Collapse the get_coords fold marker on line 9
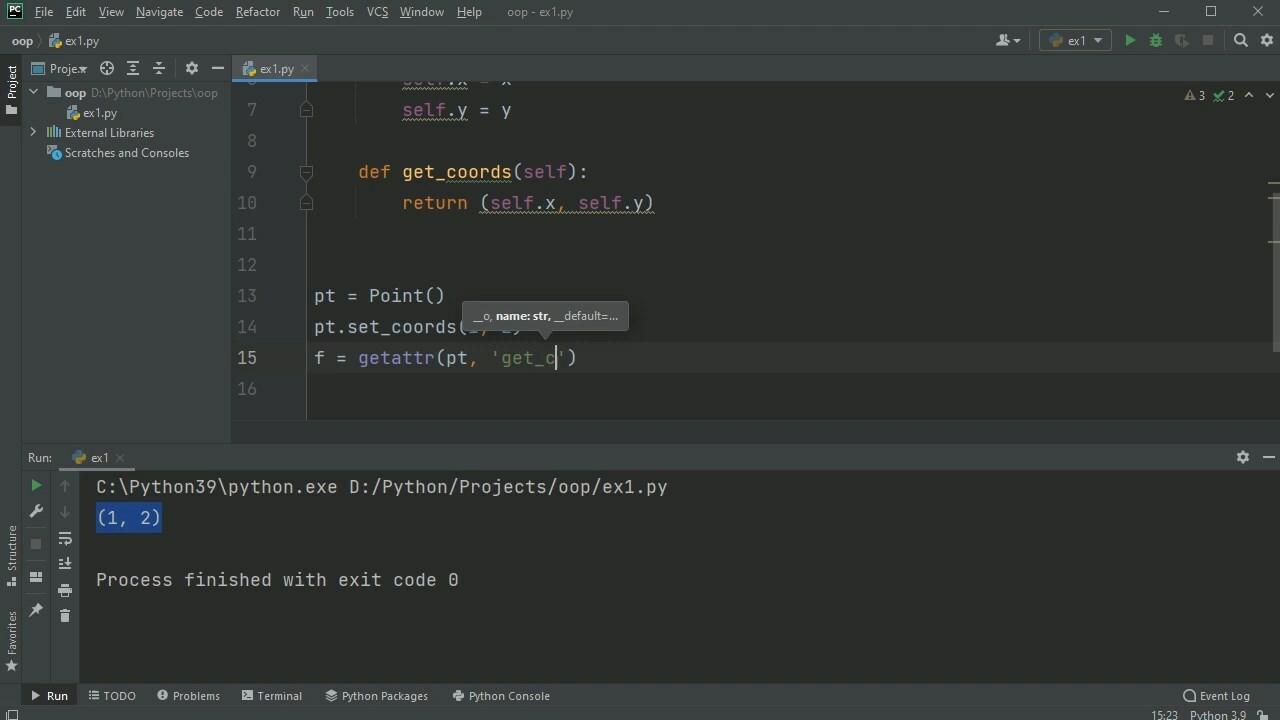The width and height of the screenshot is (1280, 720). pyautogui.click(x=306, y=172)
